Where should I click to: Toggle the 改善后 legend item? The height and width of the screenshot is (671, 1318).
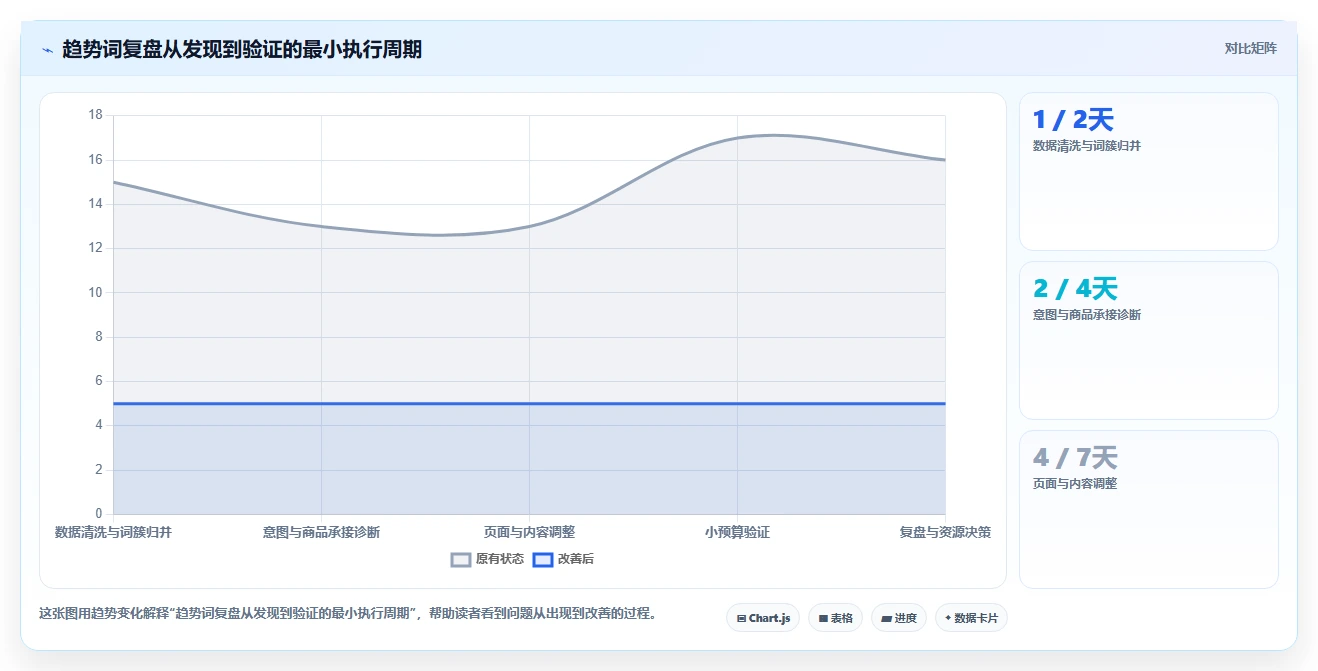563,559
